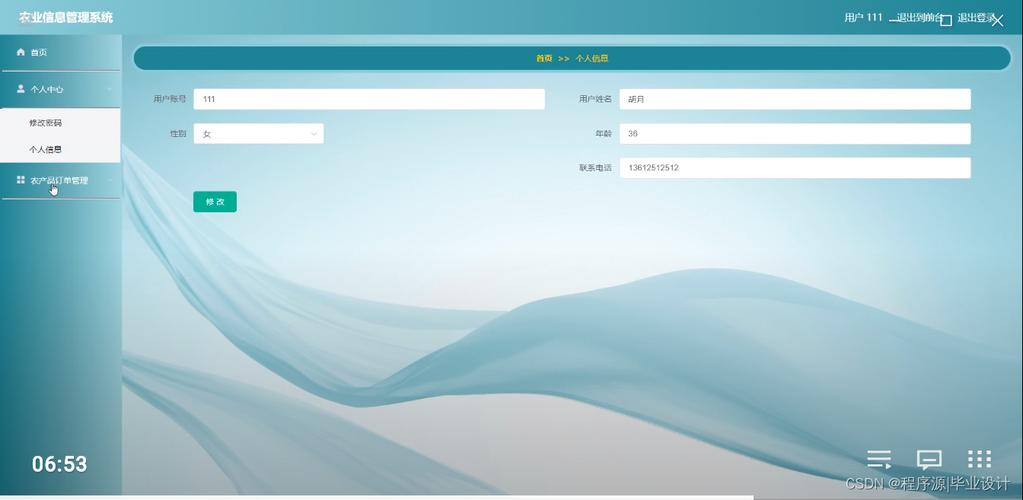Click 首页 in the breadcrumb bar
1023x500 pixels.
[544, 58]
